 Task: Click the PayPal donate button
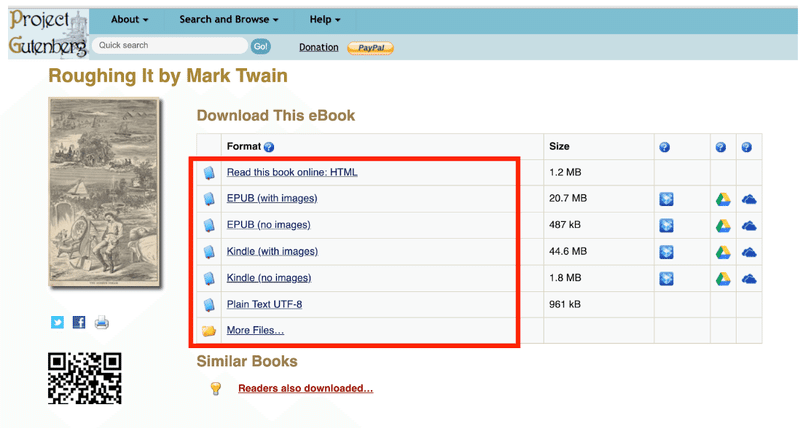tap(370, 48)
